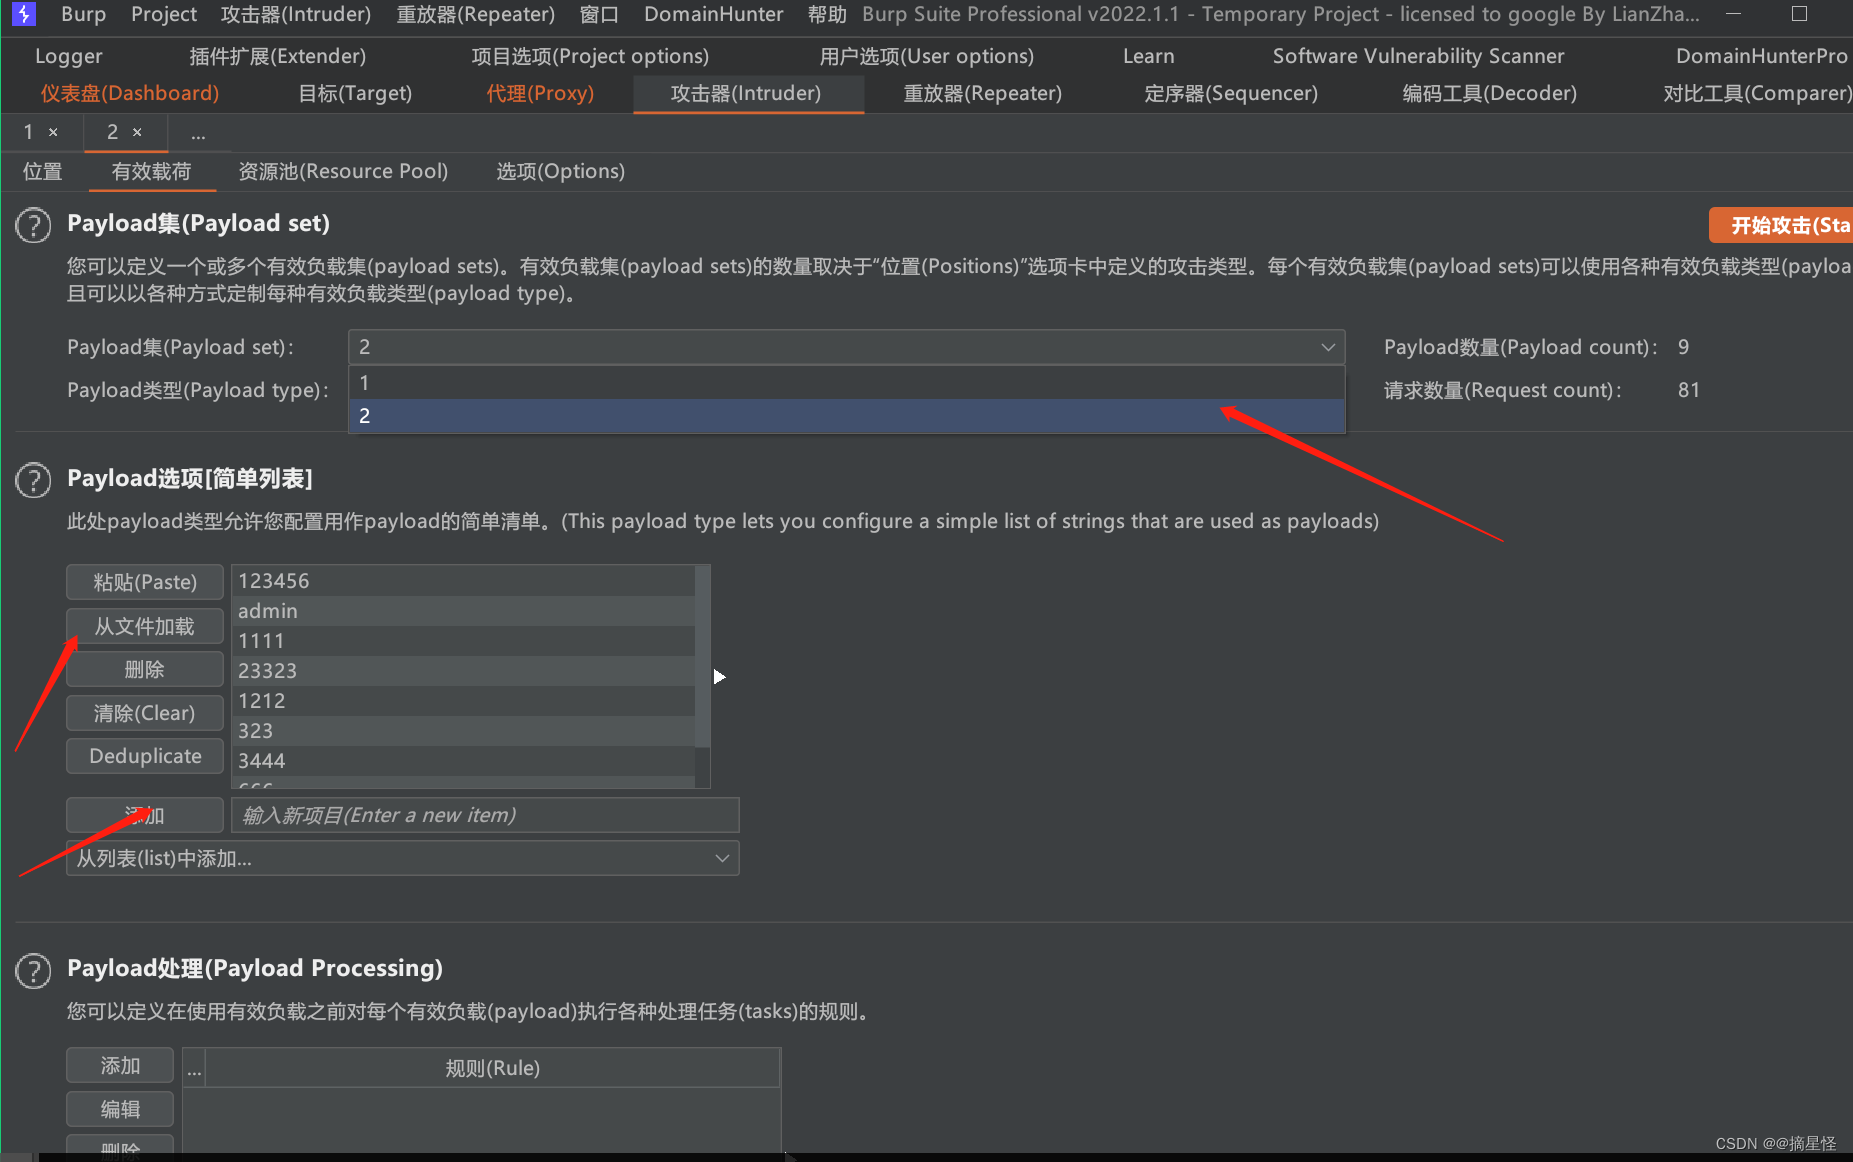Select Intruder attack tab 2
This screenshot has height=1162, width=1853.
(113, 132)
